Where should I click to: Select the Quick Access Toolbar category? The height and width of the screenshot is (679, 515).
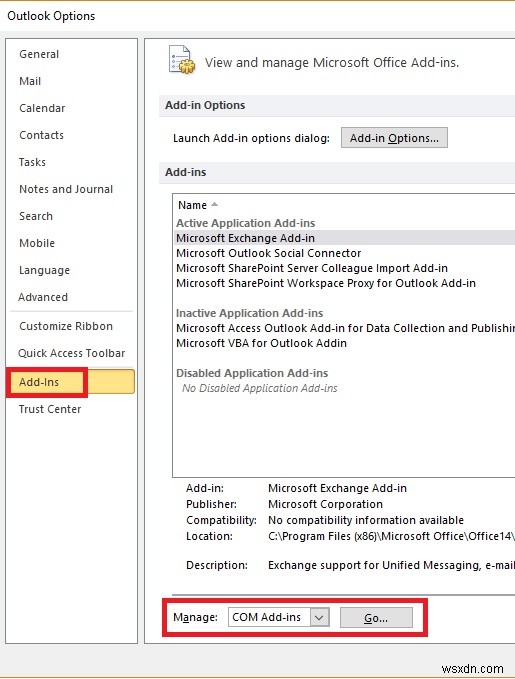tap(71, 353)
